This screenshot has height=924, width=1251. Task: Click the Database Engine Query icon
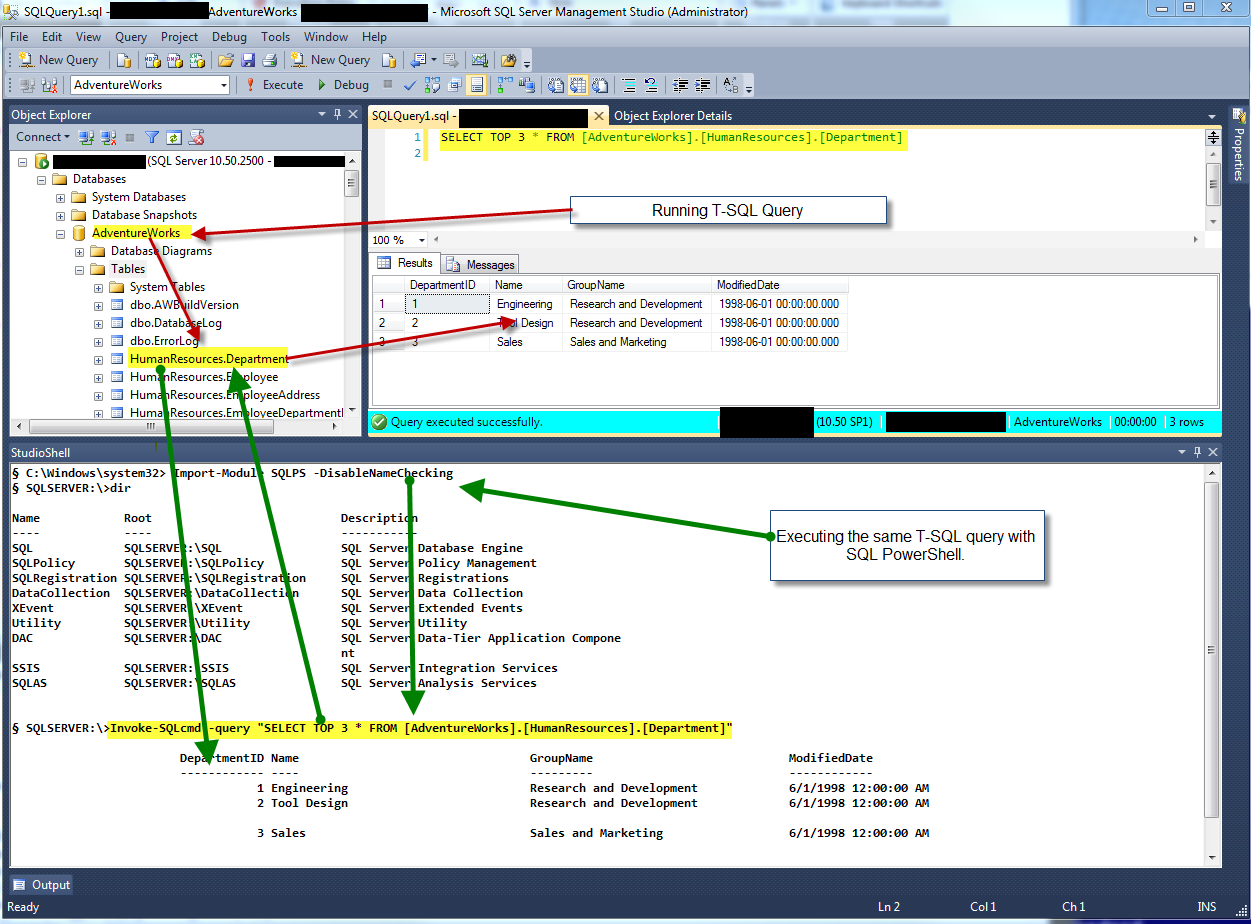pyautogui.click(x=126, y=60)
